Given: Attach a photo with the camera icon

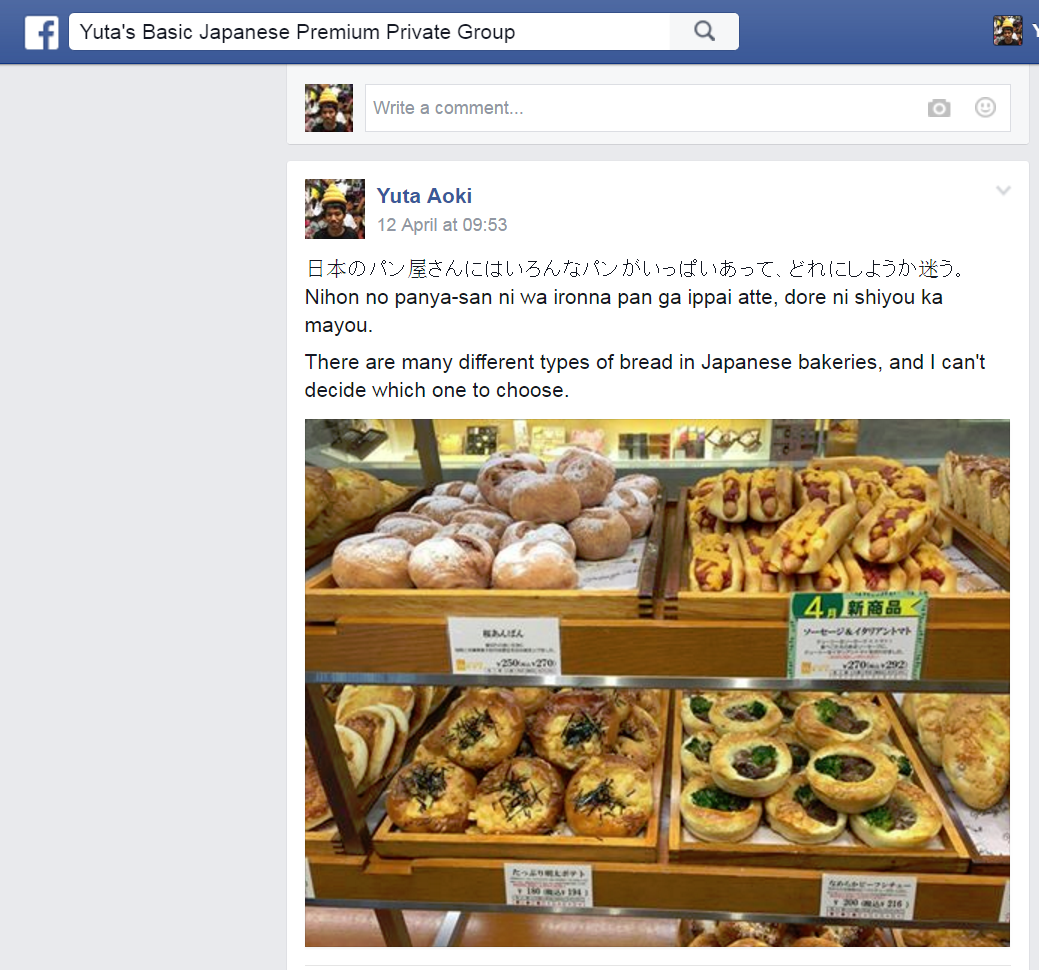Looking at the screenshot, I should (938, 108).
